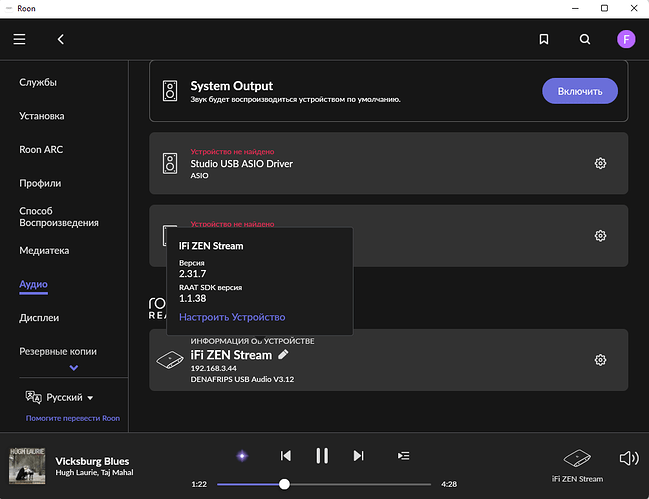Edit iFi ZEN Stream name with pencil
This screenshot has height=499, width=649.
point(283,355)
